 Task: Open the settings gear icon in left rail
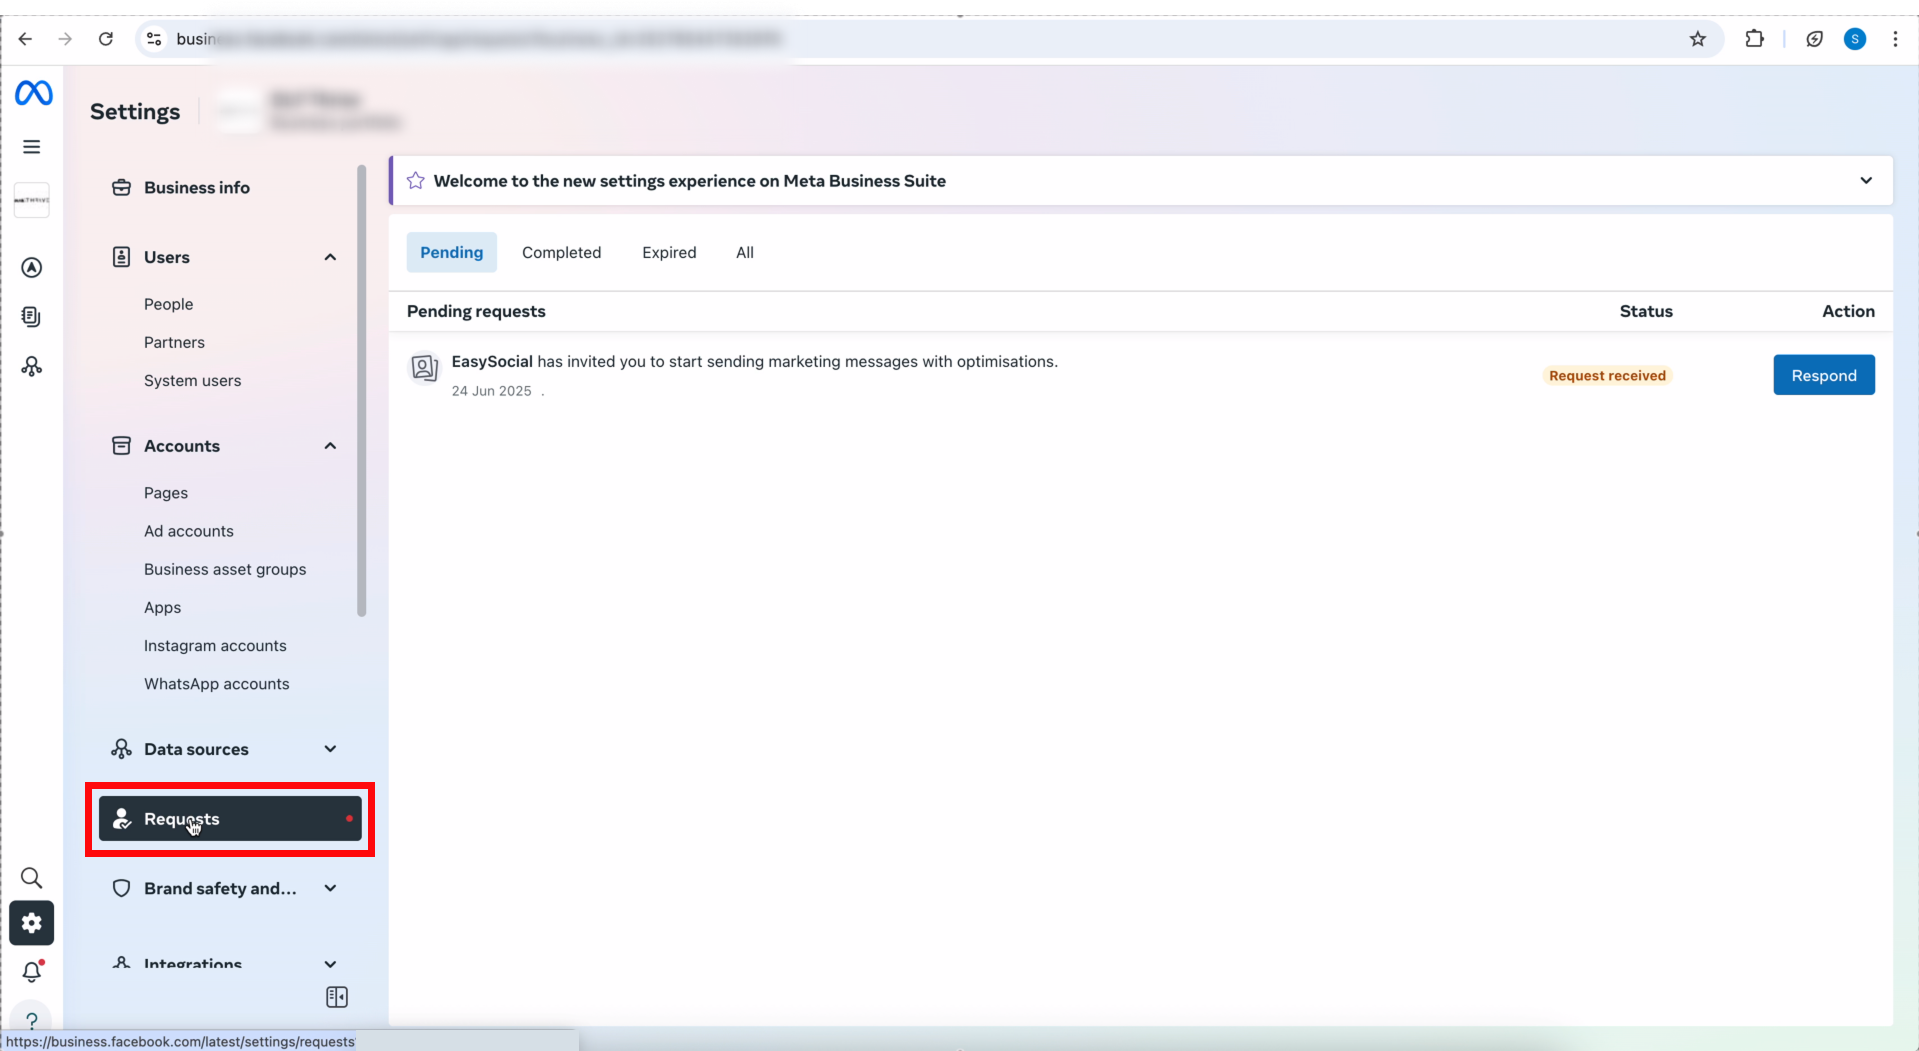pyautogui.click(x=32, y=923)
